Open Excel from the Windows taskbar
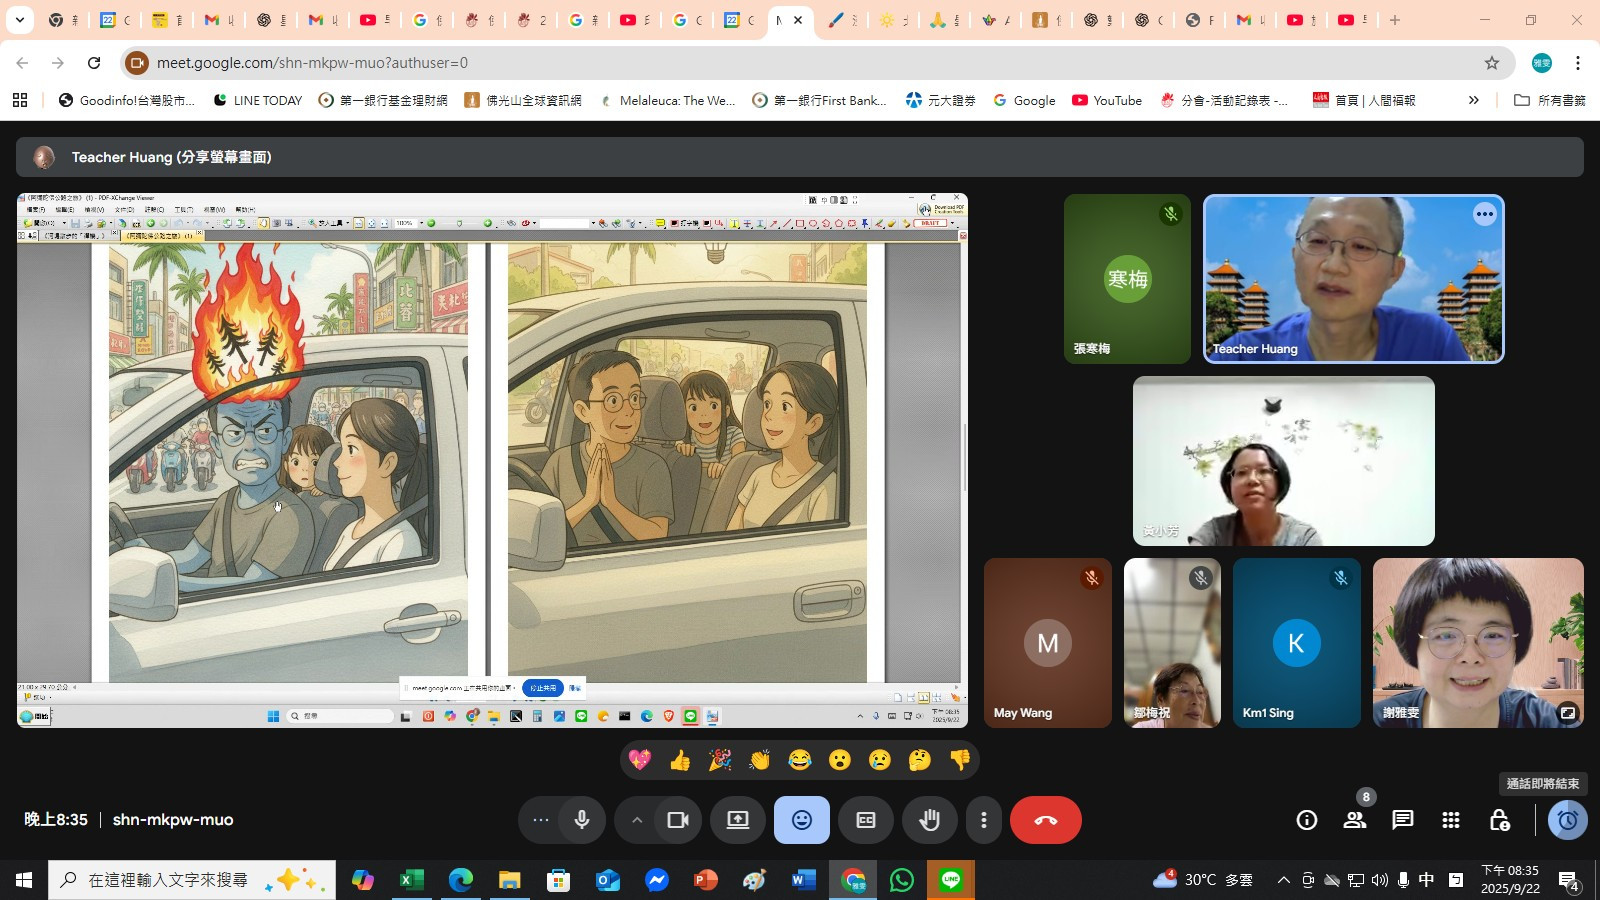Screen dimensions: 1600x900 (411, 880)
